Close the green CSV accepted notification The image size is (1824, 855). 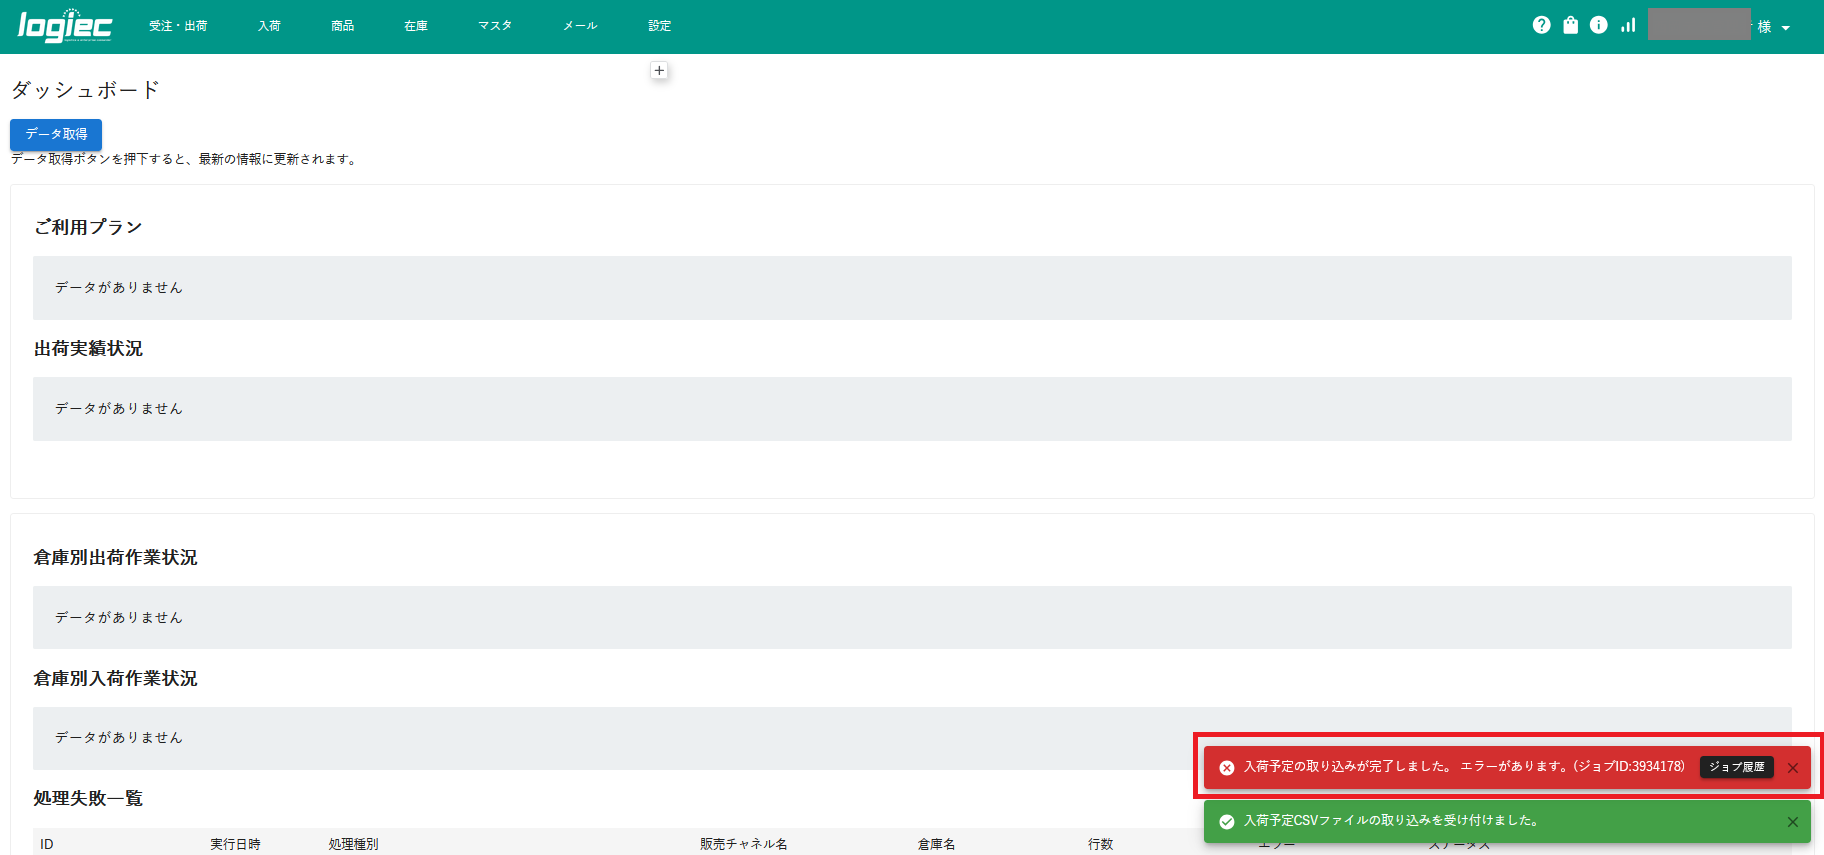tap(1792, 822)
